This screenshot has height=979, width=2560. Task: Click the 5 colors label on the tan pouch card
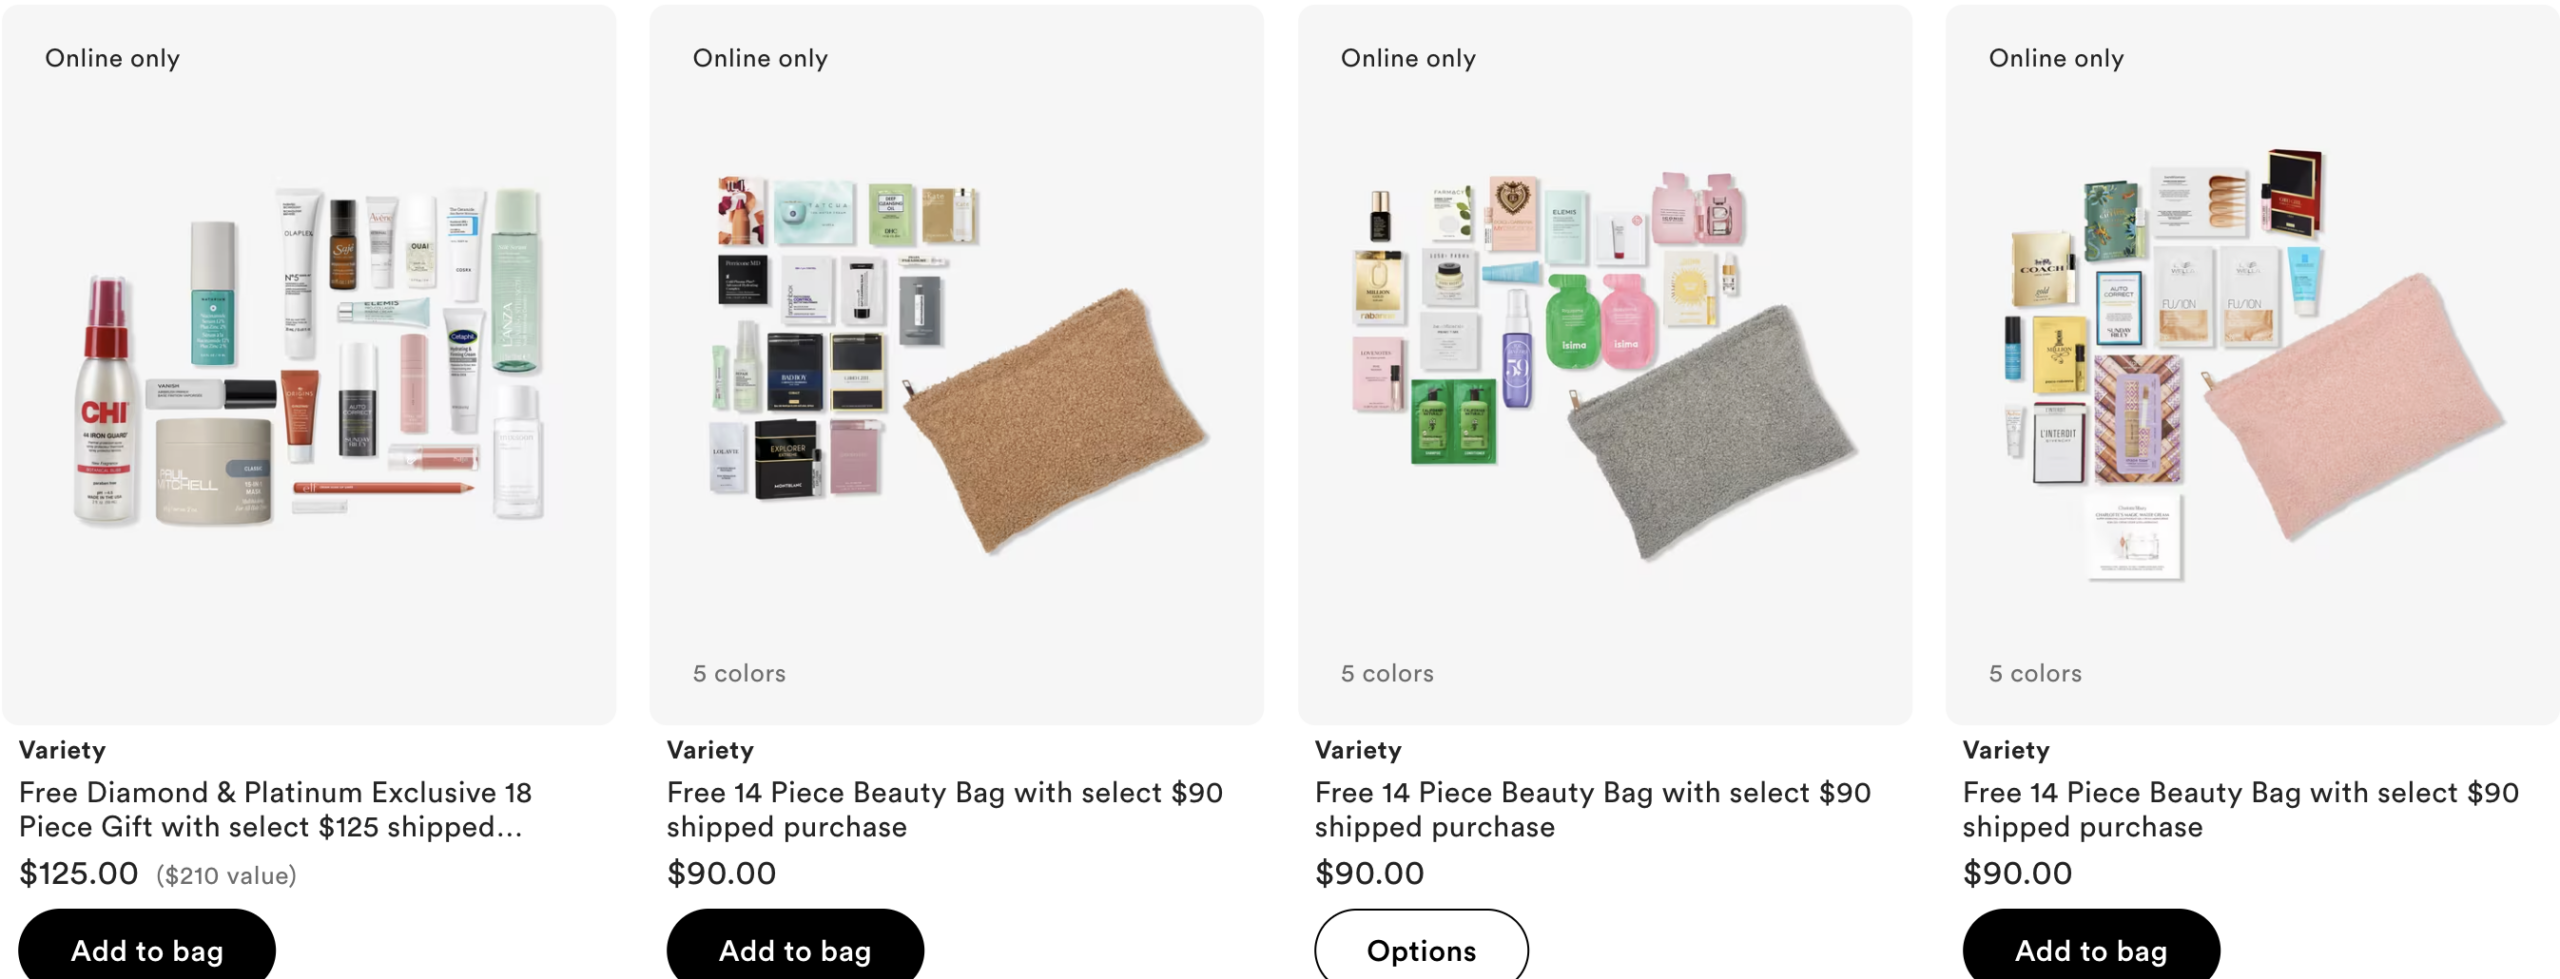click(x=739, y=673)
